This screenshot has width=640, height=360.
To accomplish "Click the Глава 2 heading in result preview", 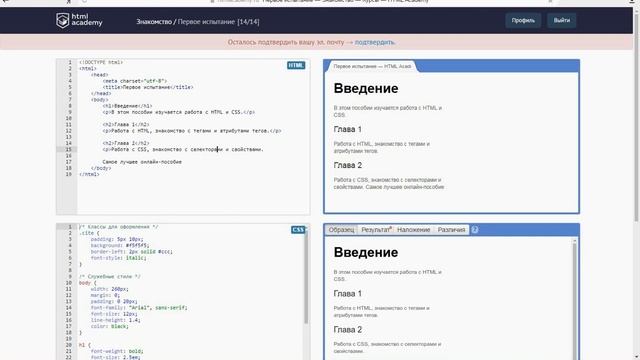I will (348, 165).
